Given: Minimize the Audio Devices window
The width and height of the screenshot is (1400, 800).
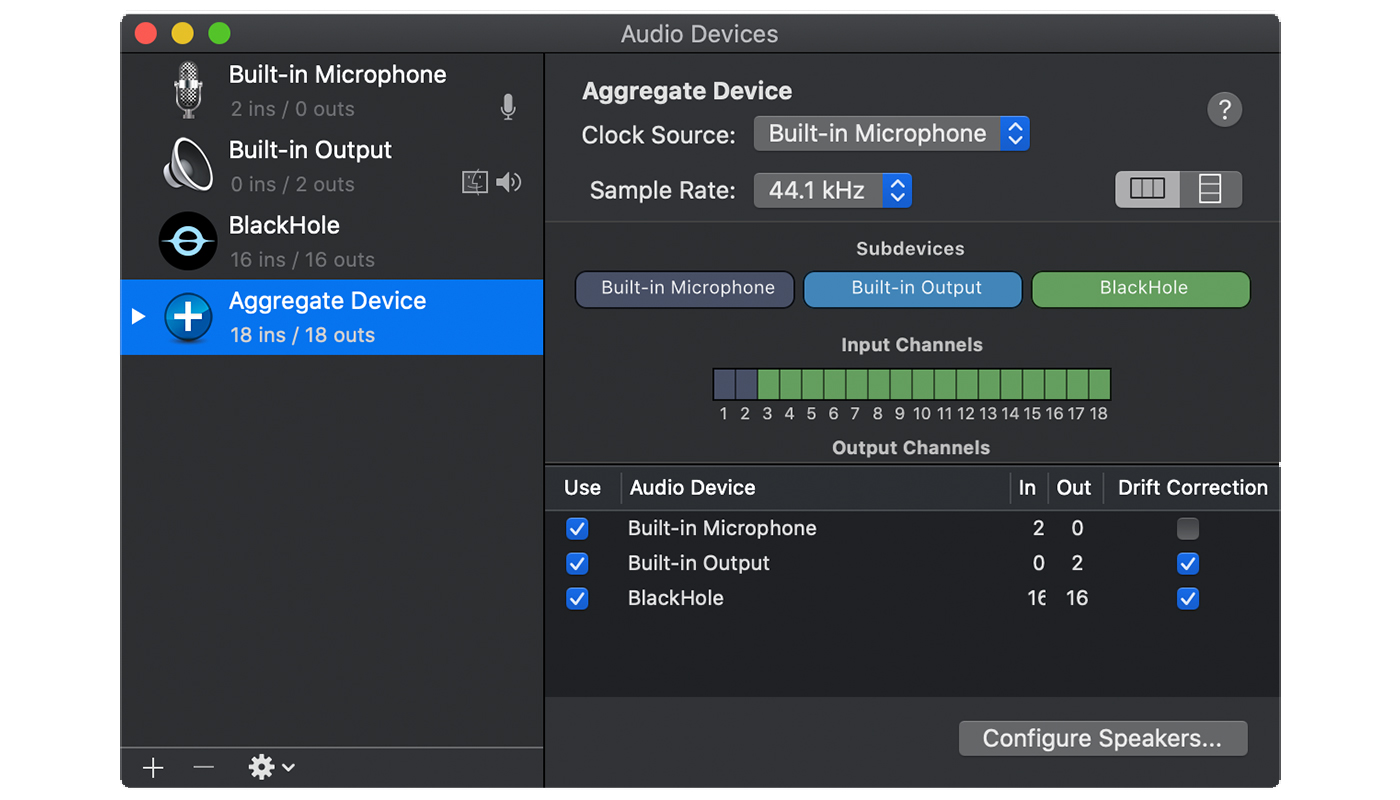Looking at the screenshot, I should point(182,33).
